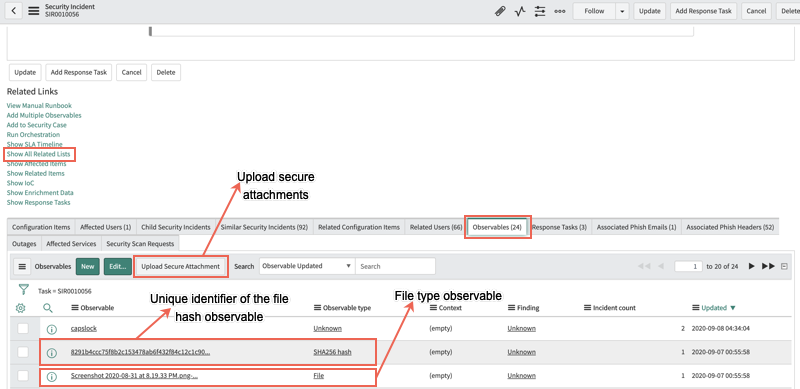Open the Observable column menu icon
The height and width of the screenshot is (389, 800).
74,308
